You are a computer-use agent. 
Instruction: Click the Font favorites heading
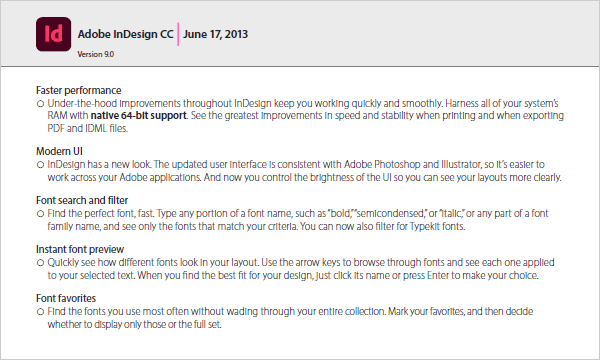66,298
